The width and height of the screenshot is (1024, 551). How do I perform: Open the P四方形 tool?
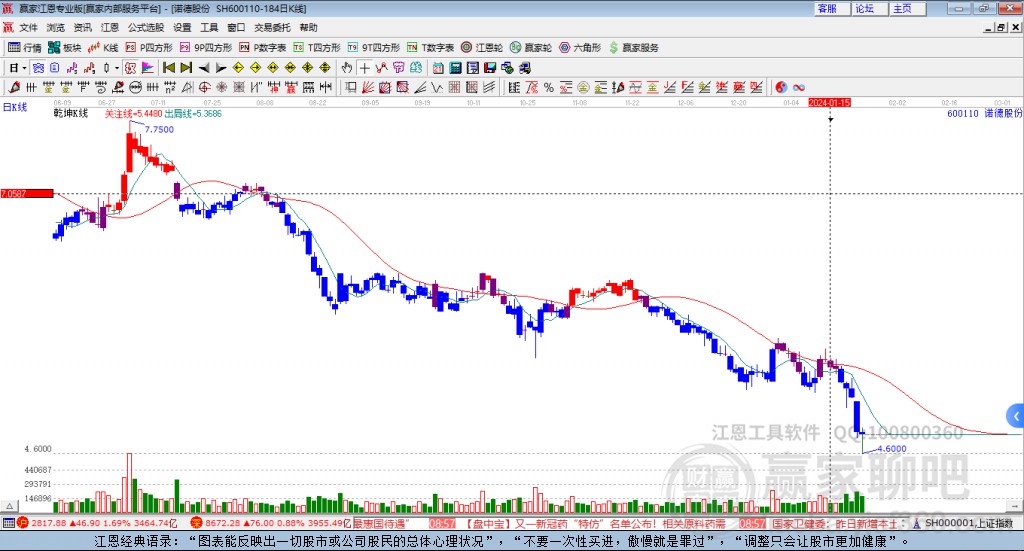tap(149, 48)
